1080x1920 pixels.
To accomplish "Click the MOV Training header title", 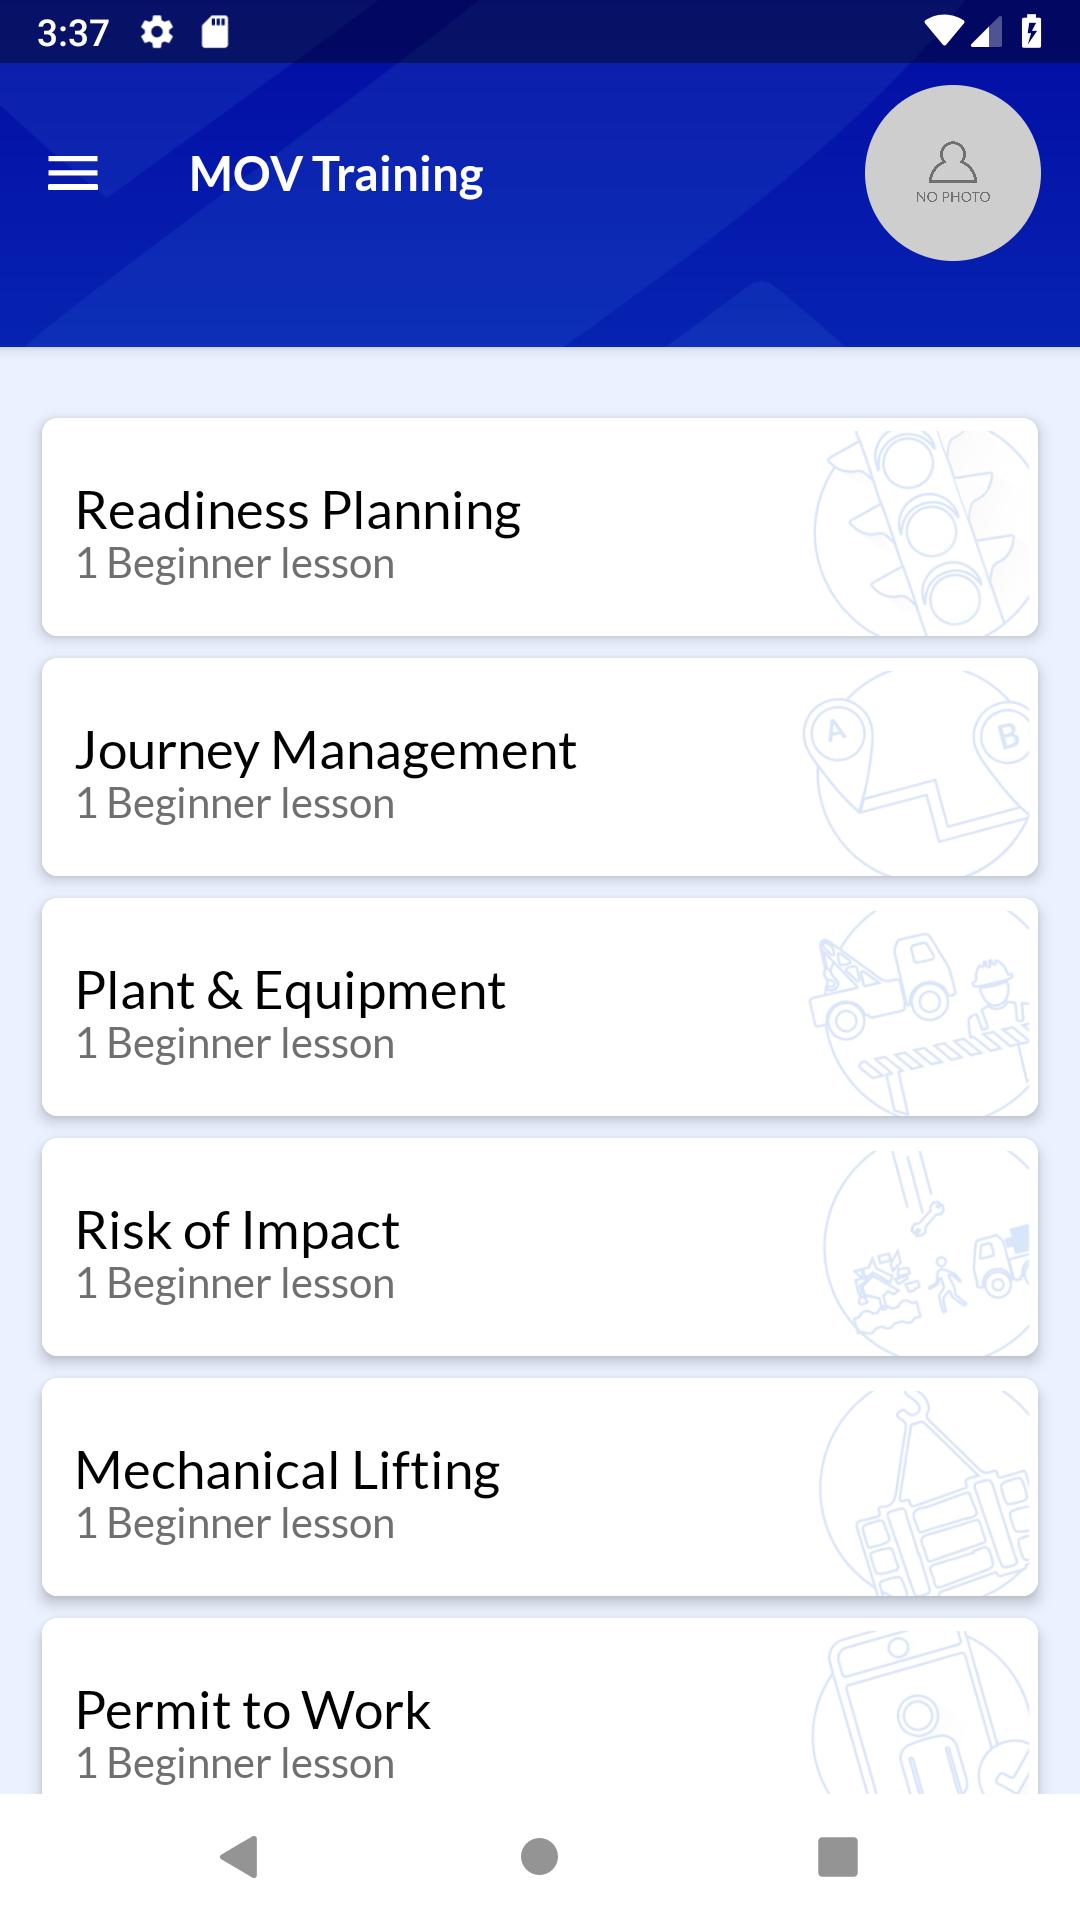I will point(336,175).
